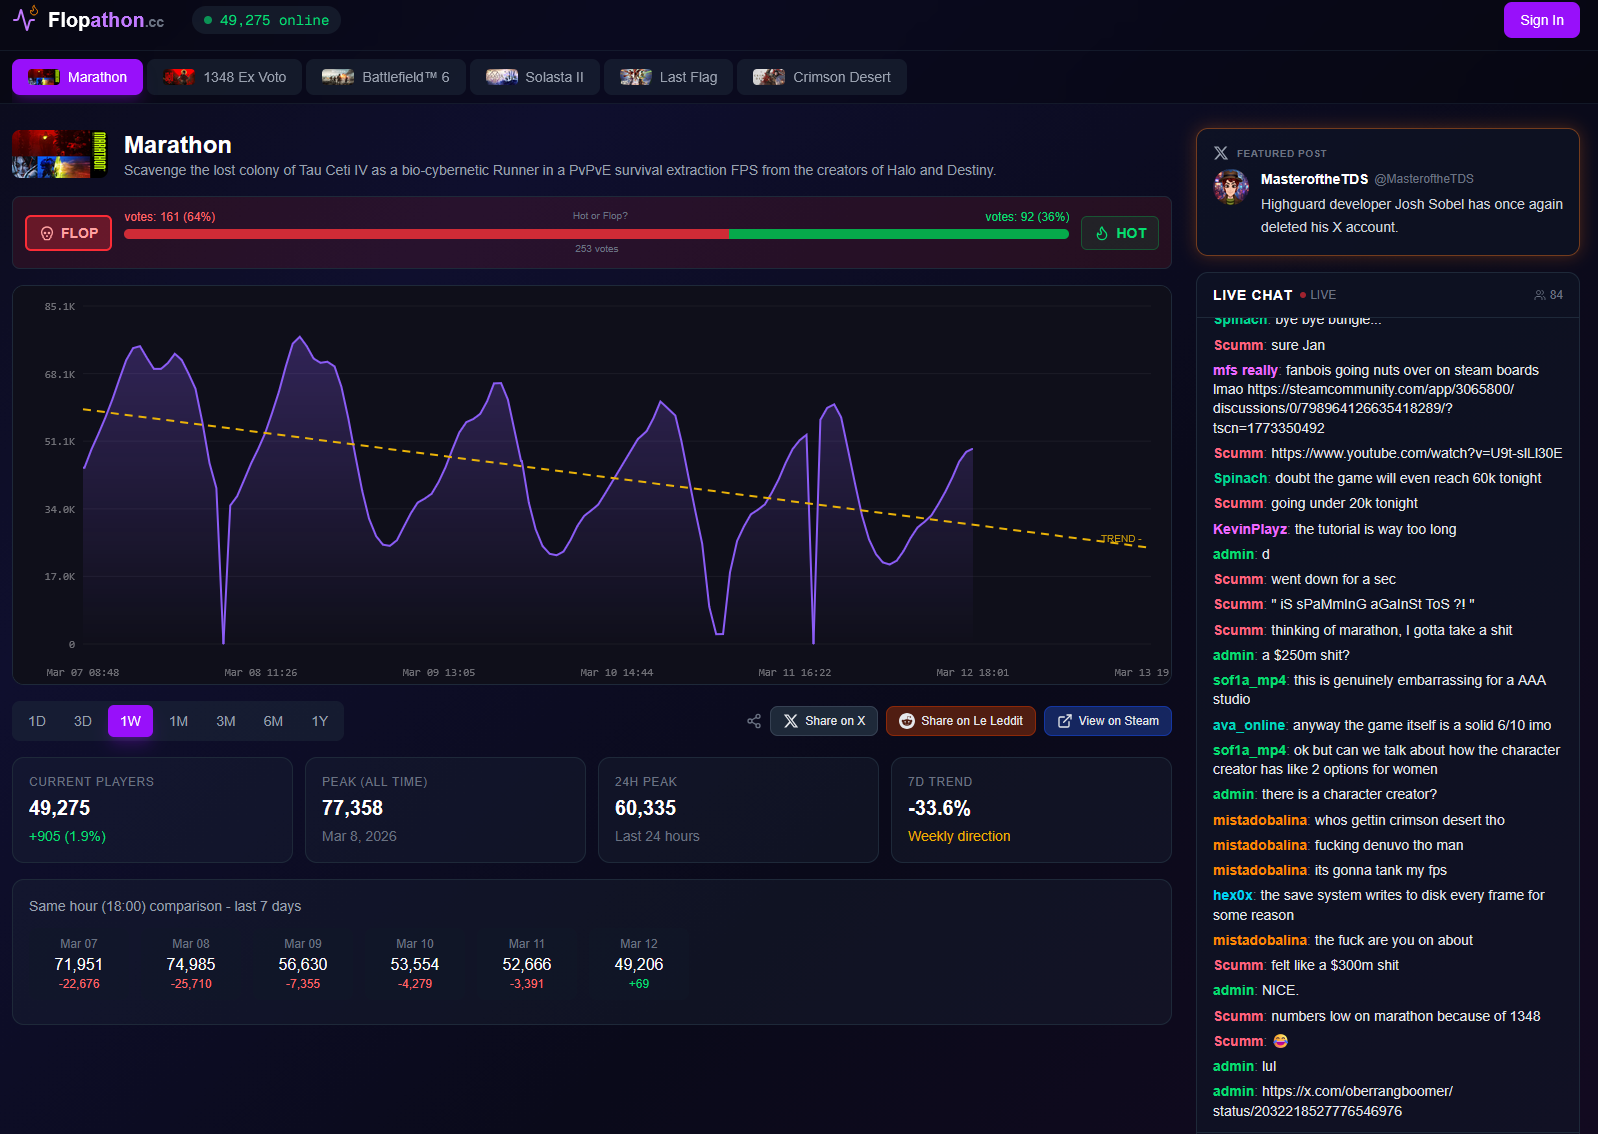Click the Peak (All Time) stat card
This screenshot has width=1598, height=1134.
coord(445,810)
